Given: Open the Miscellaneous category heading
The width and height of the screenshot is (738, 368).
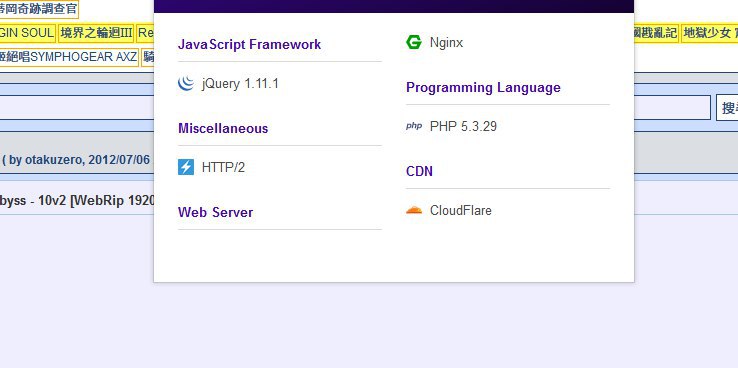Looking at the screenshot, I should [x=223, y=128].
